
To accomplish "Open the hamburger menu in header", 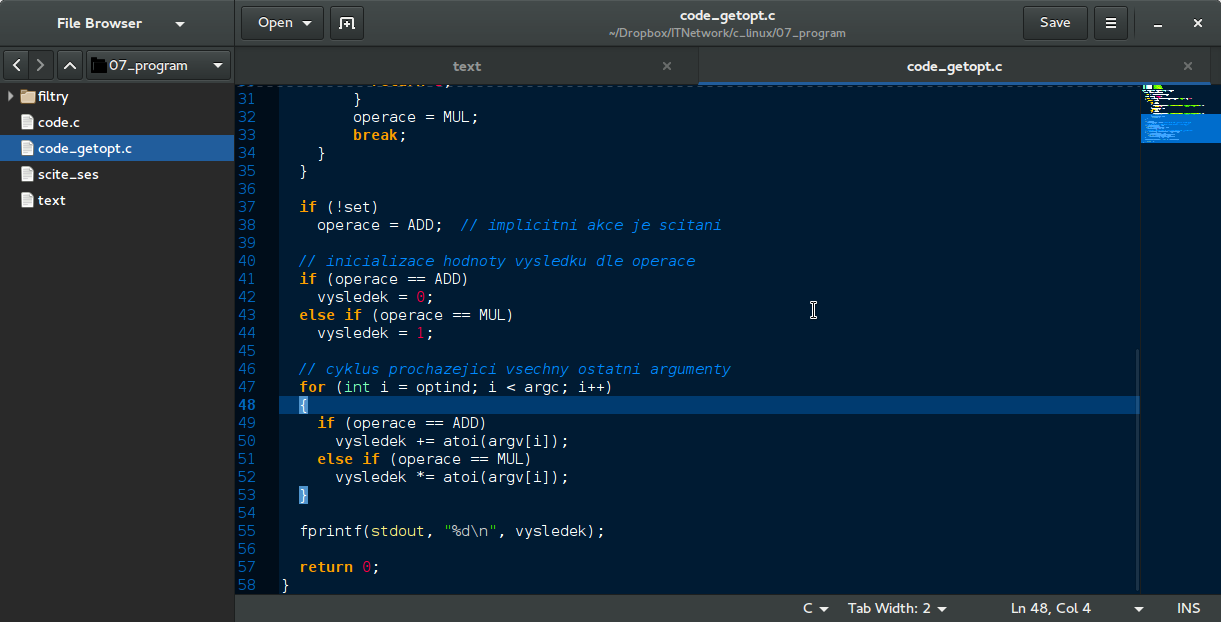I will (x=1110, y=23).
